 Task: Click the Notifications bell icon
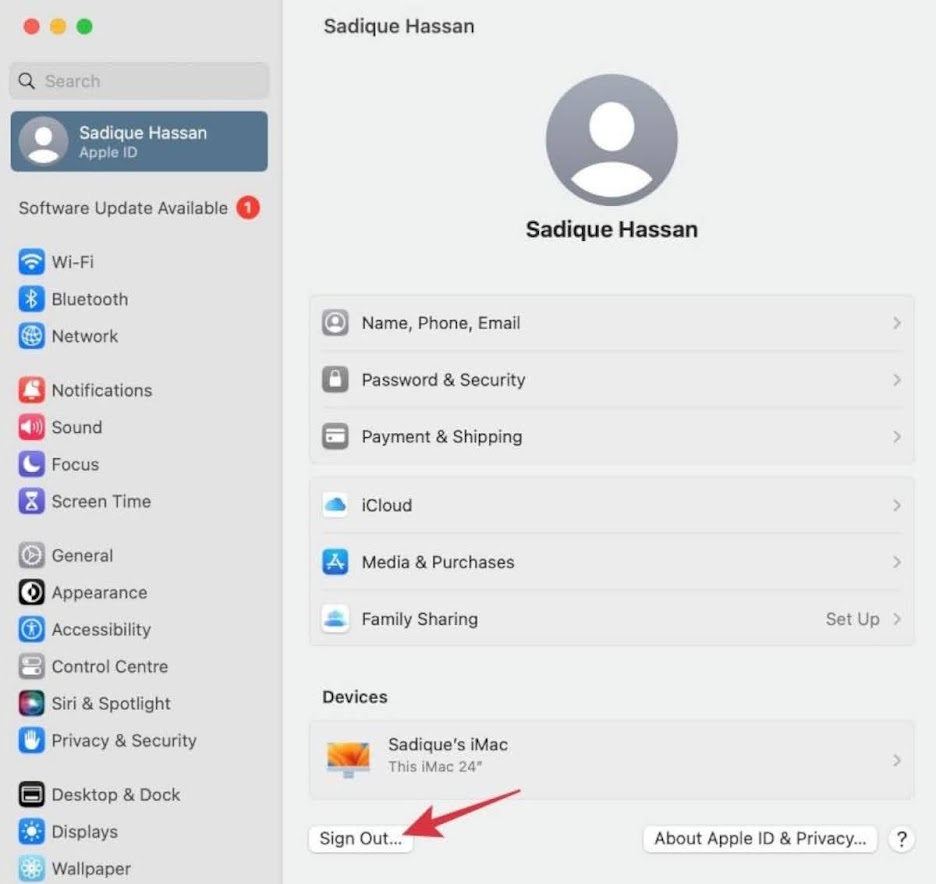[x=31, y=390]
